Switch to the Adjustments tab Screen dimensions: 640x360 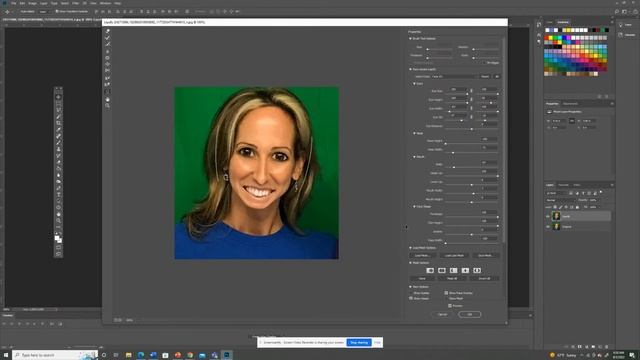click(570, 104)
